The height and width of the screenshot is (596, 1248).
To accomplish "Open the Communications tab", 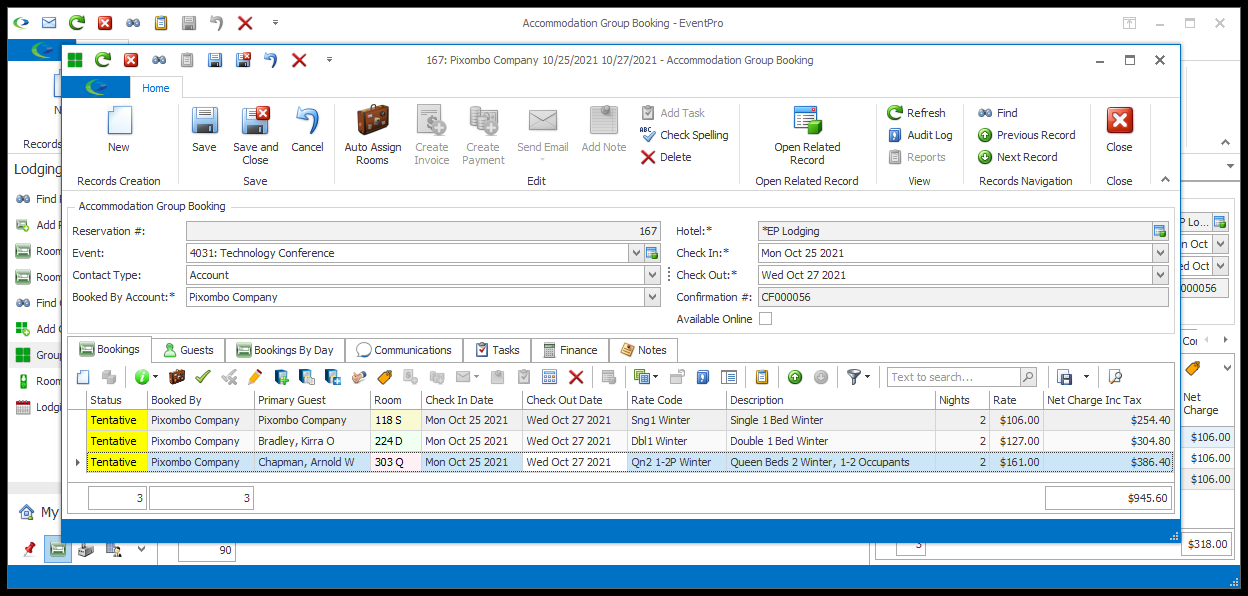I will pyautogui.click(x=404, y=350).
